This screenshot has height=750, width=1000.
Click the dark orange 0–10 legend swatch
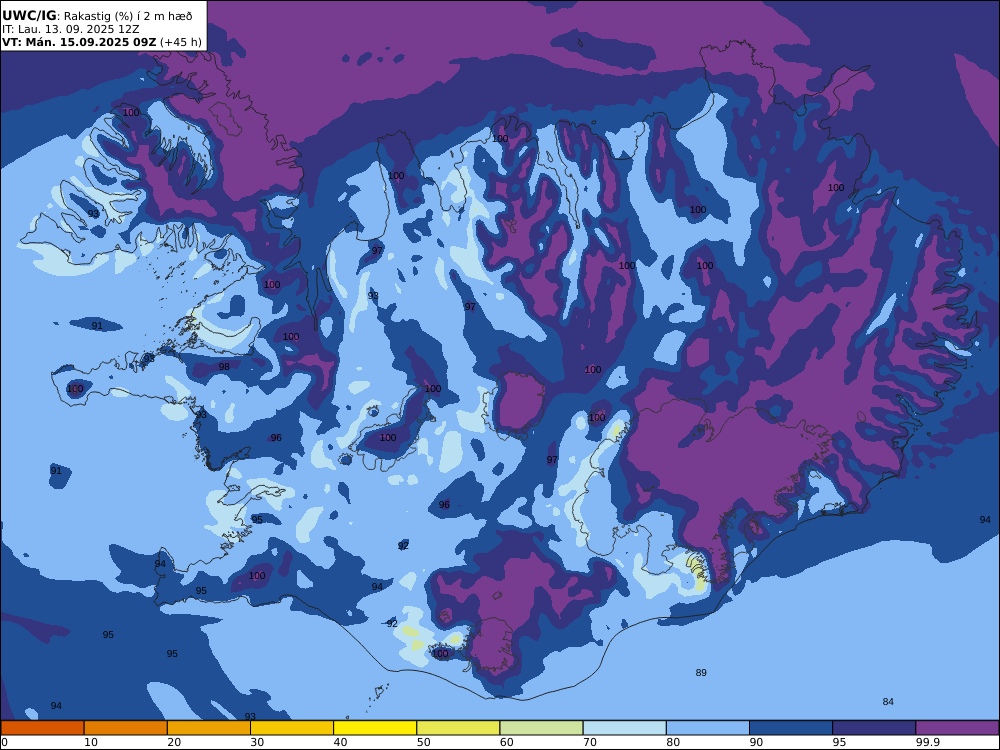coord(42,728)
